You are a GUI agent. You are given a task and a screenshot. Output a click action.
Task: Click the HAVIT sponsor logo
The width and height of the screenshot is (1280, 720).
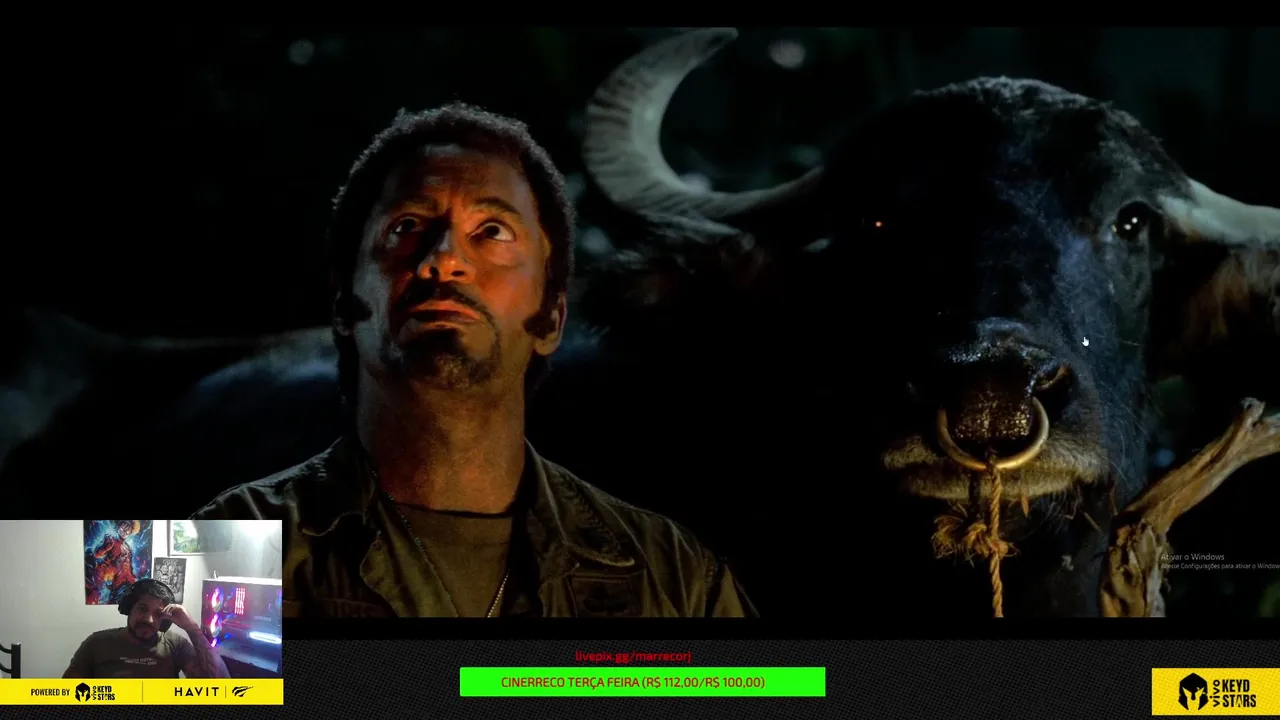pyautogui.click(x=214, y=692)
